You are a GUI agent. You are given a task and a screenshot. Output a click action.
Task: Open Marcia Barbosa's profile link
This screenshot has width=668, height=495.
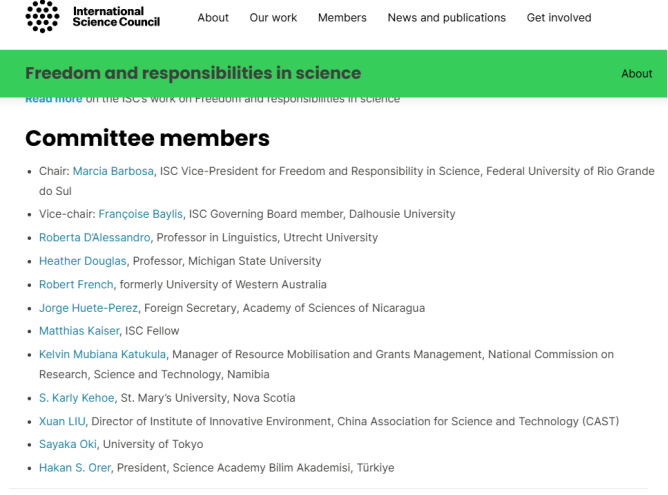[x=113, y=171]
